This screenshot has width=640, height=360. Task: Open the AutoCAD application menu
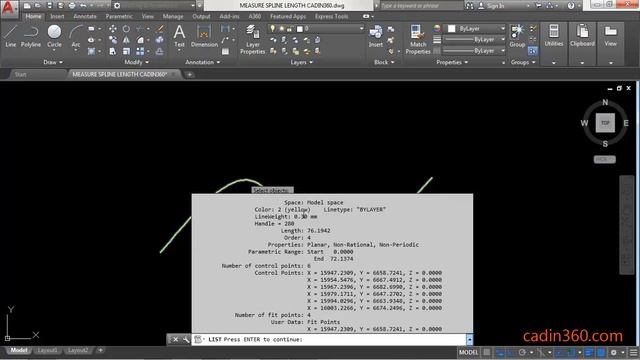(x=9, y=8)
